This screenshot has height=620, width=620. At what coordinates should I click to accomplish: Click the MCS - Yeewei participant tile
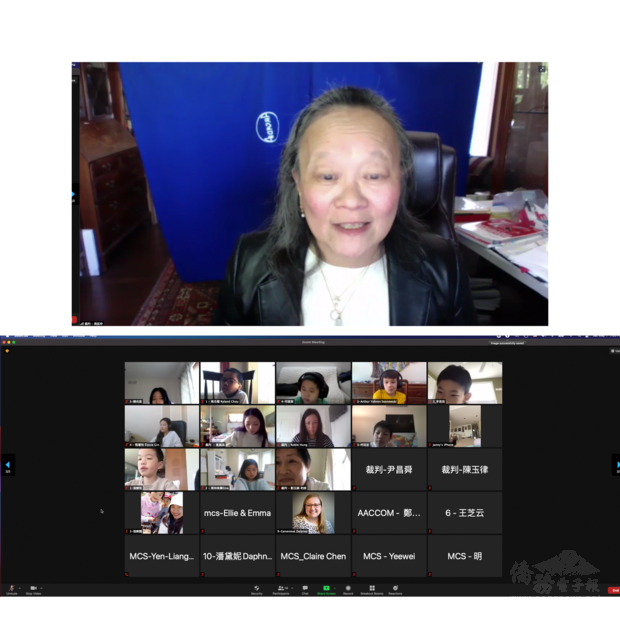(x=389, y=556)
